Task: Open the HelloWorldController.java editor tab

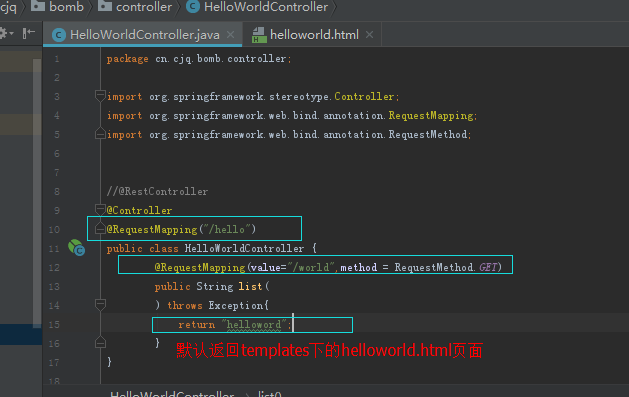Action: 144,35
